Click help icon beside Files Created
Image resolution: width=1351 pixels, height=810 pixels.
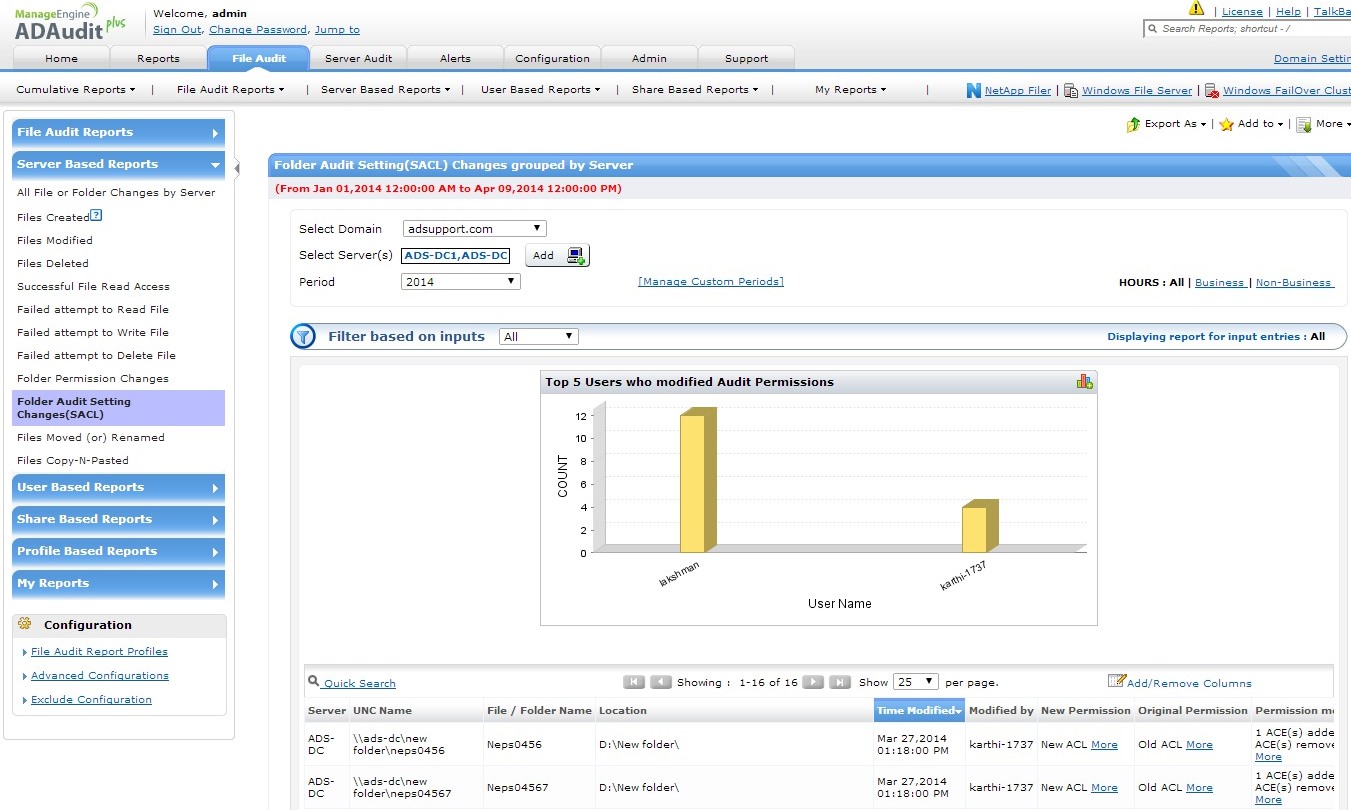click(96, 216)
